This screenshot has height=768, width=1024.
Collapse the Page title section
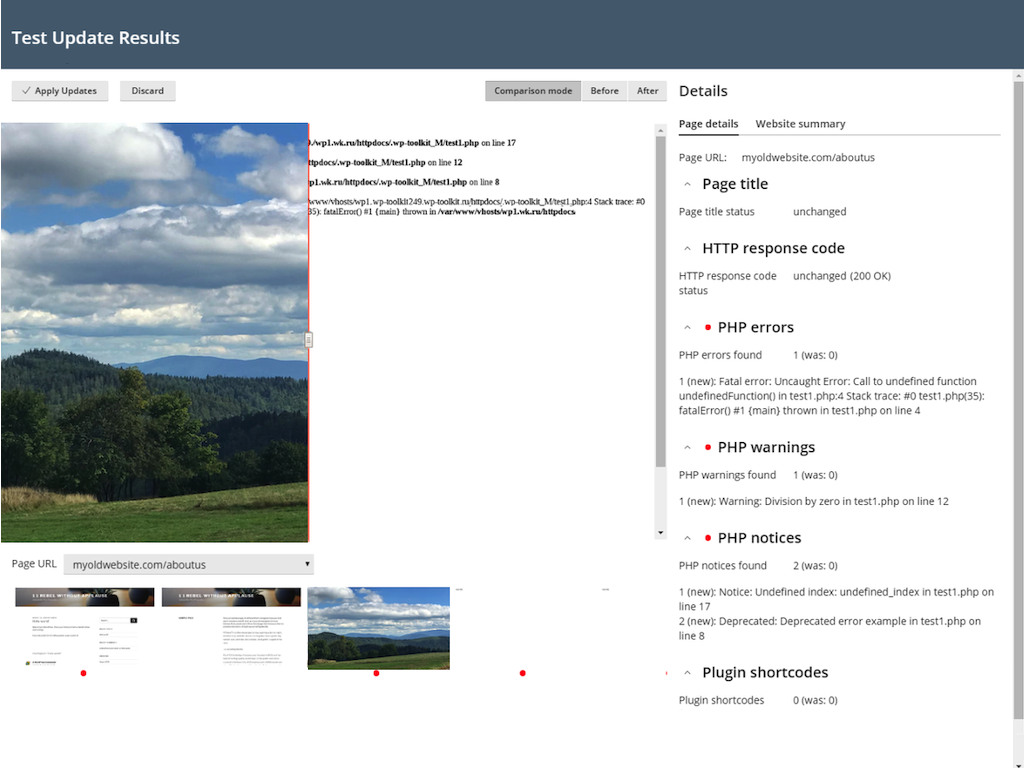[686, 183]
